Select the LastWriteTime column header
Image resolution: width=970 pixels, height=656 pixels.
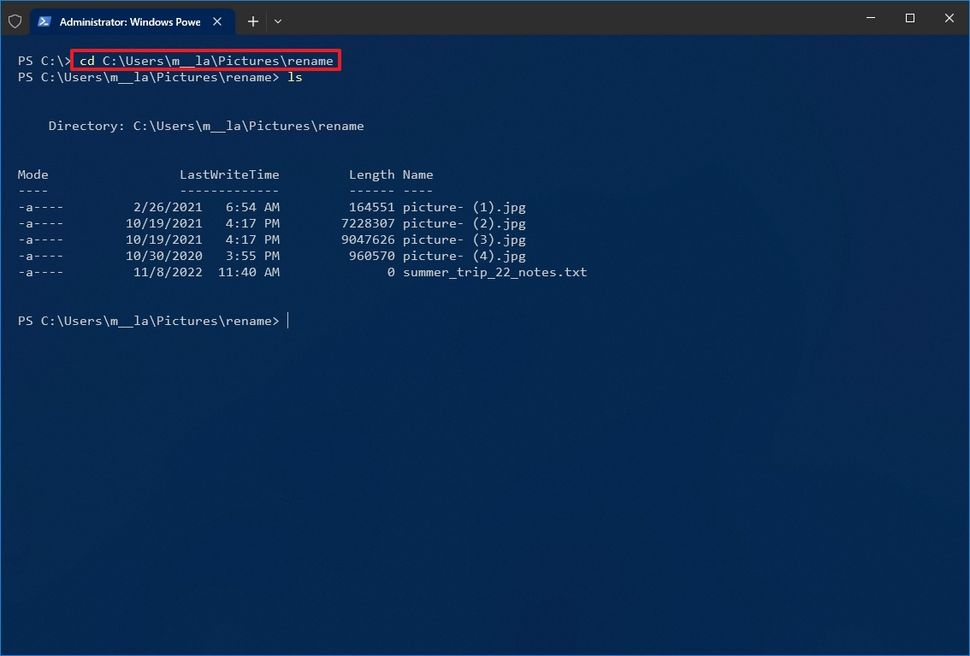(228, 174)
